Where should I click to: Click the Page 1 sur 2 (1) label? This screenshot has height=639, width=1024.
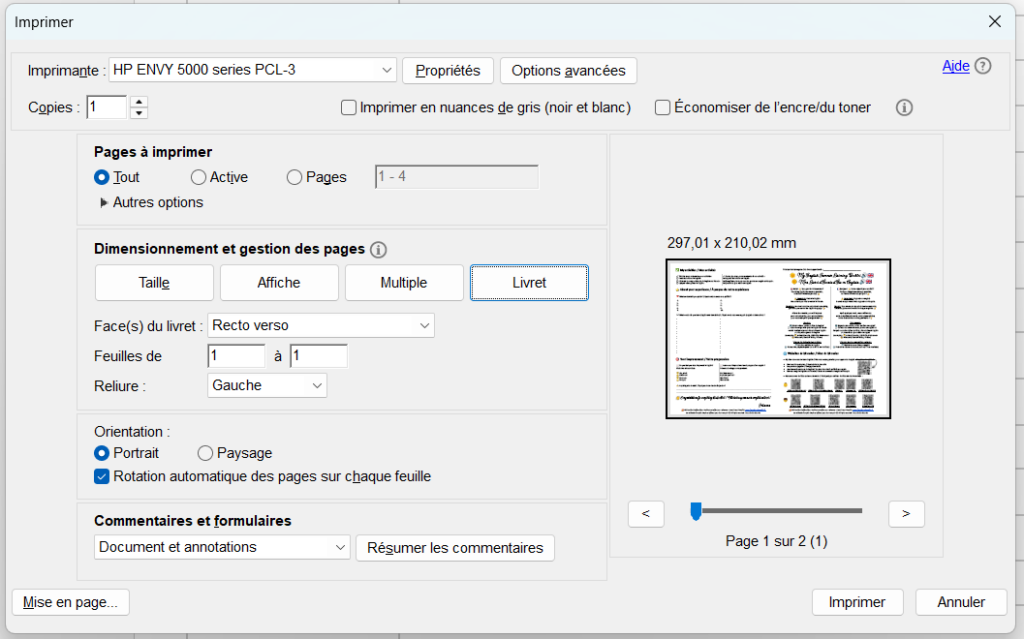click(x=776, y=542)
